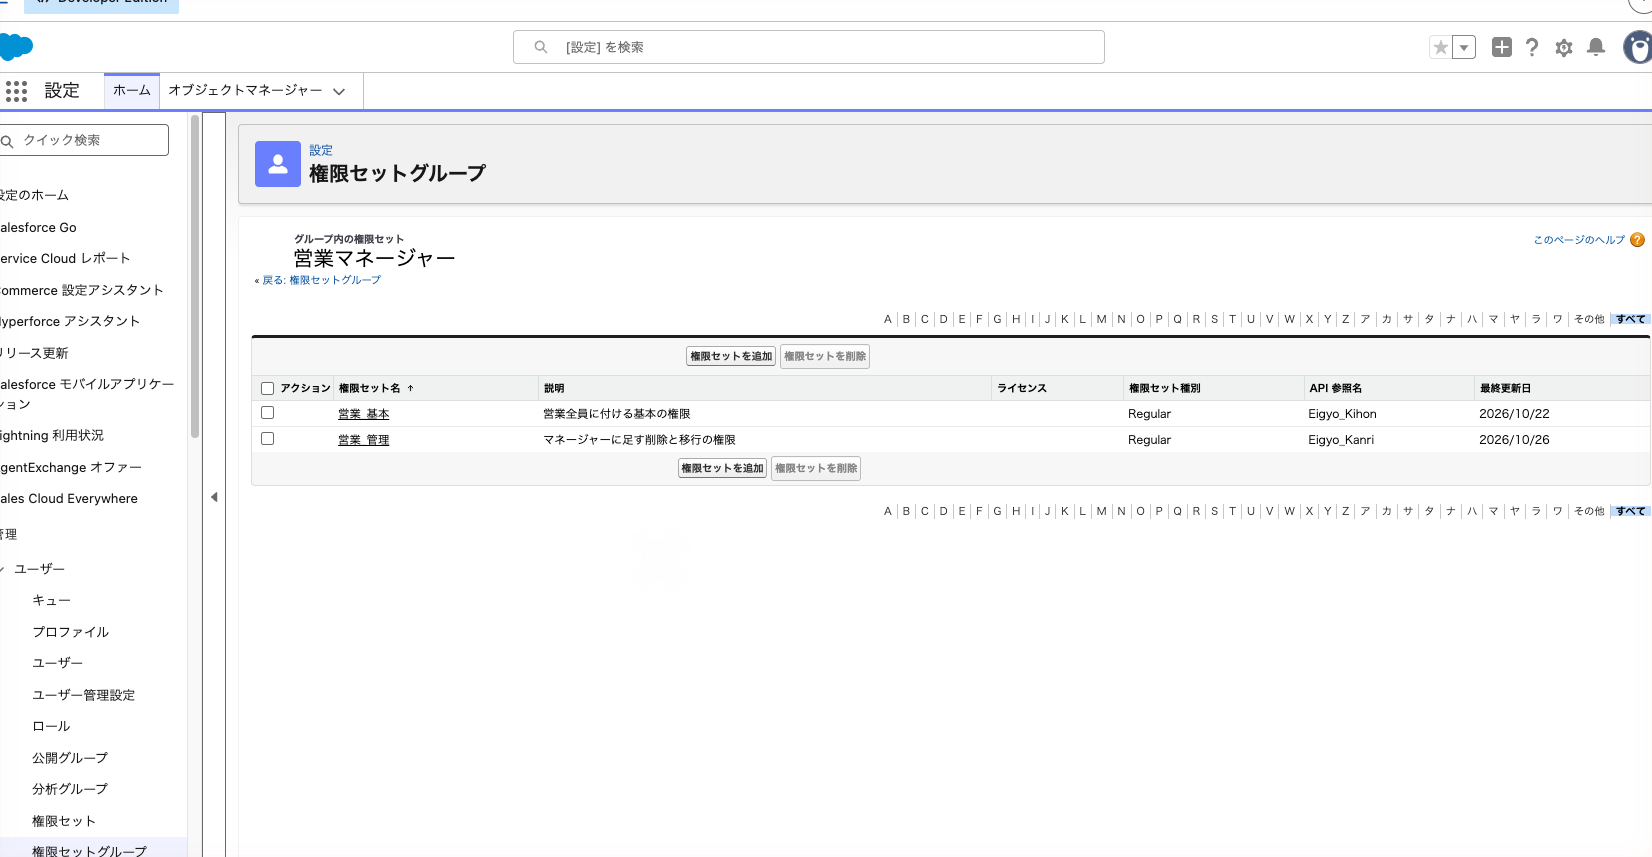This screenshot has width=1652, height=857.
Task: Focus the [設定]を検索 search field
Action: (x=808, y=47)
